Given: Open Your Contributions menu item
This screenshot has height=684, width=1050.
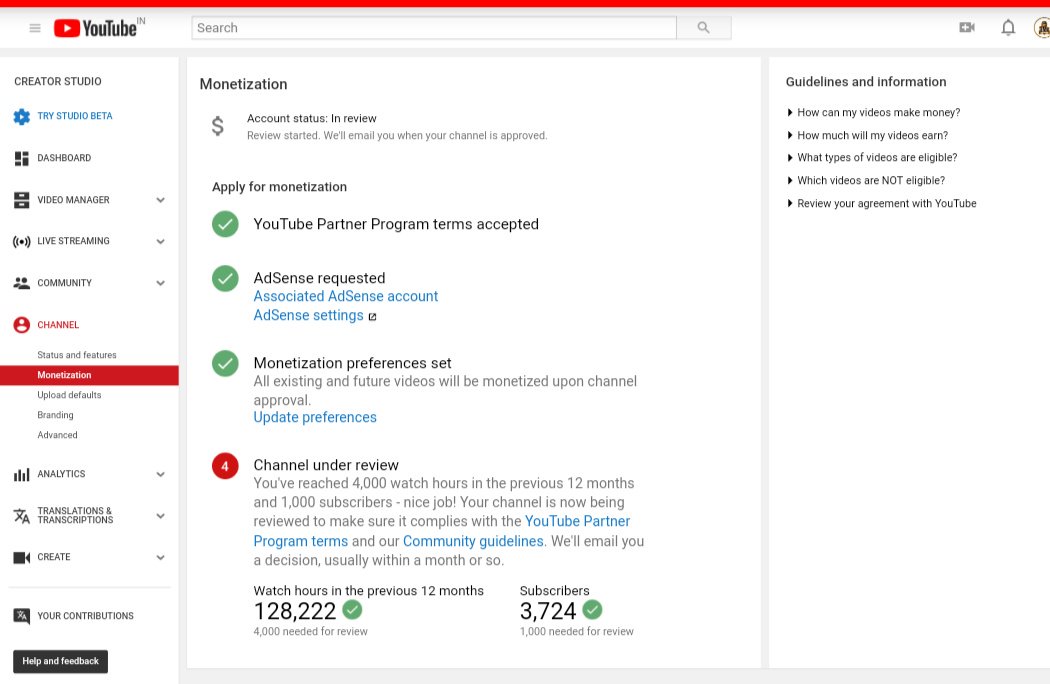Looking at the screenshot, I should pyautogui.click(x=86, y=616).
